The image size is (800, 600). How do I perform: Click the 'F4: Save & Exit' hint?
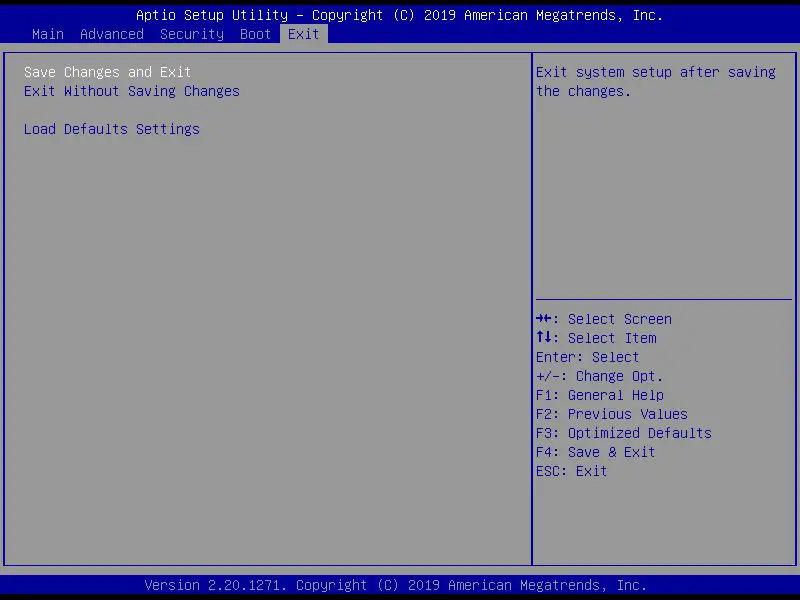coord(595,452)
